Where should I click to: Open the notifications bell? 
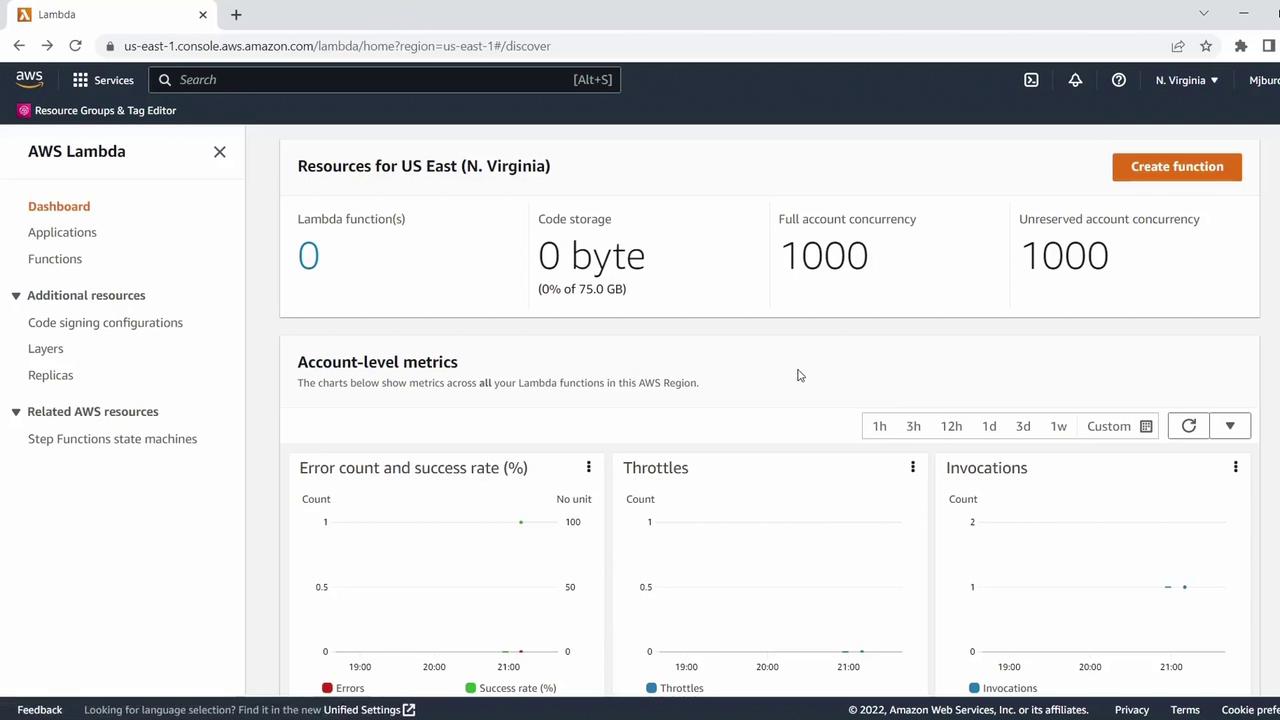[1075, 80]
